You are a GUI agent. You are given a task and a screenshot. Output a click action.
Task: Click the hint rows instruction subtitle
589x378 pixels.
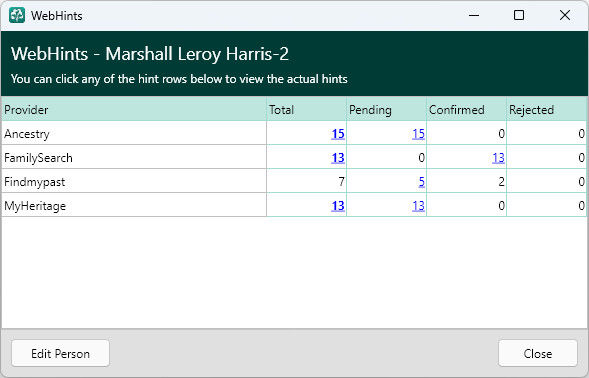tap(179, 79)
